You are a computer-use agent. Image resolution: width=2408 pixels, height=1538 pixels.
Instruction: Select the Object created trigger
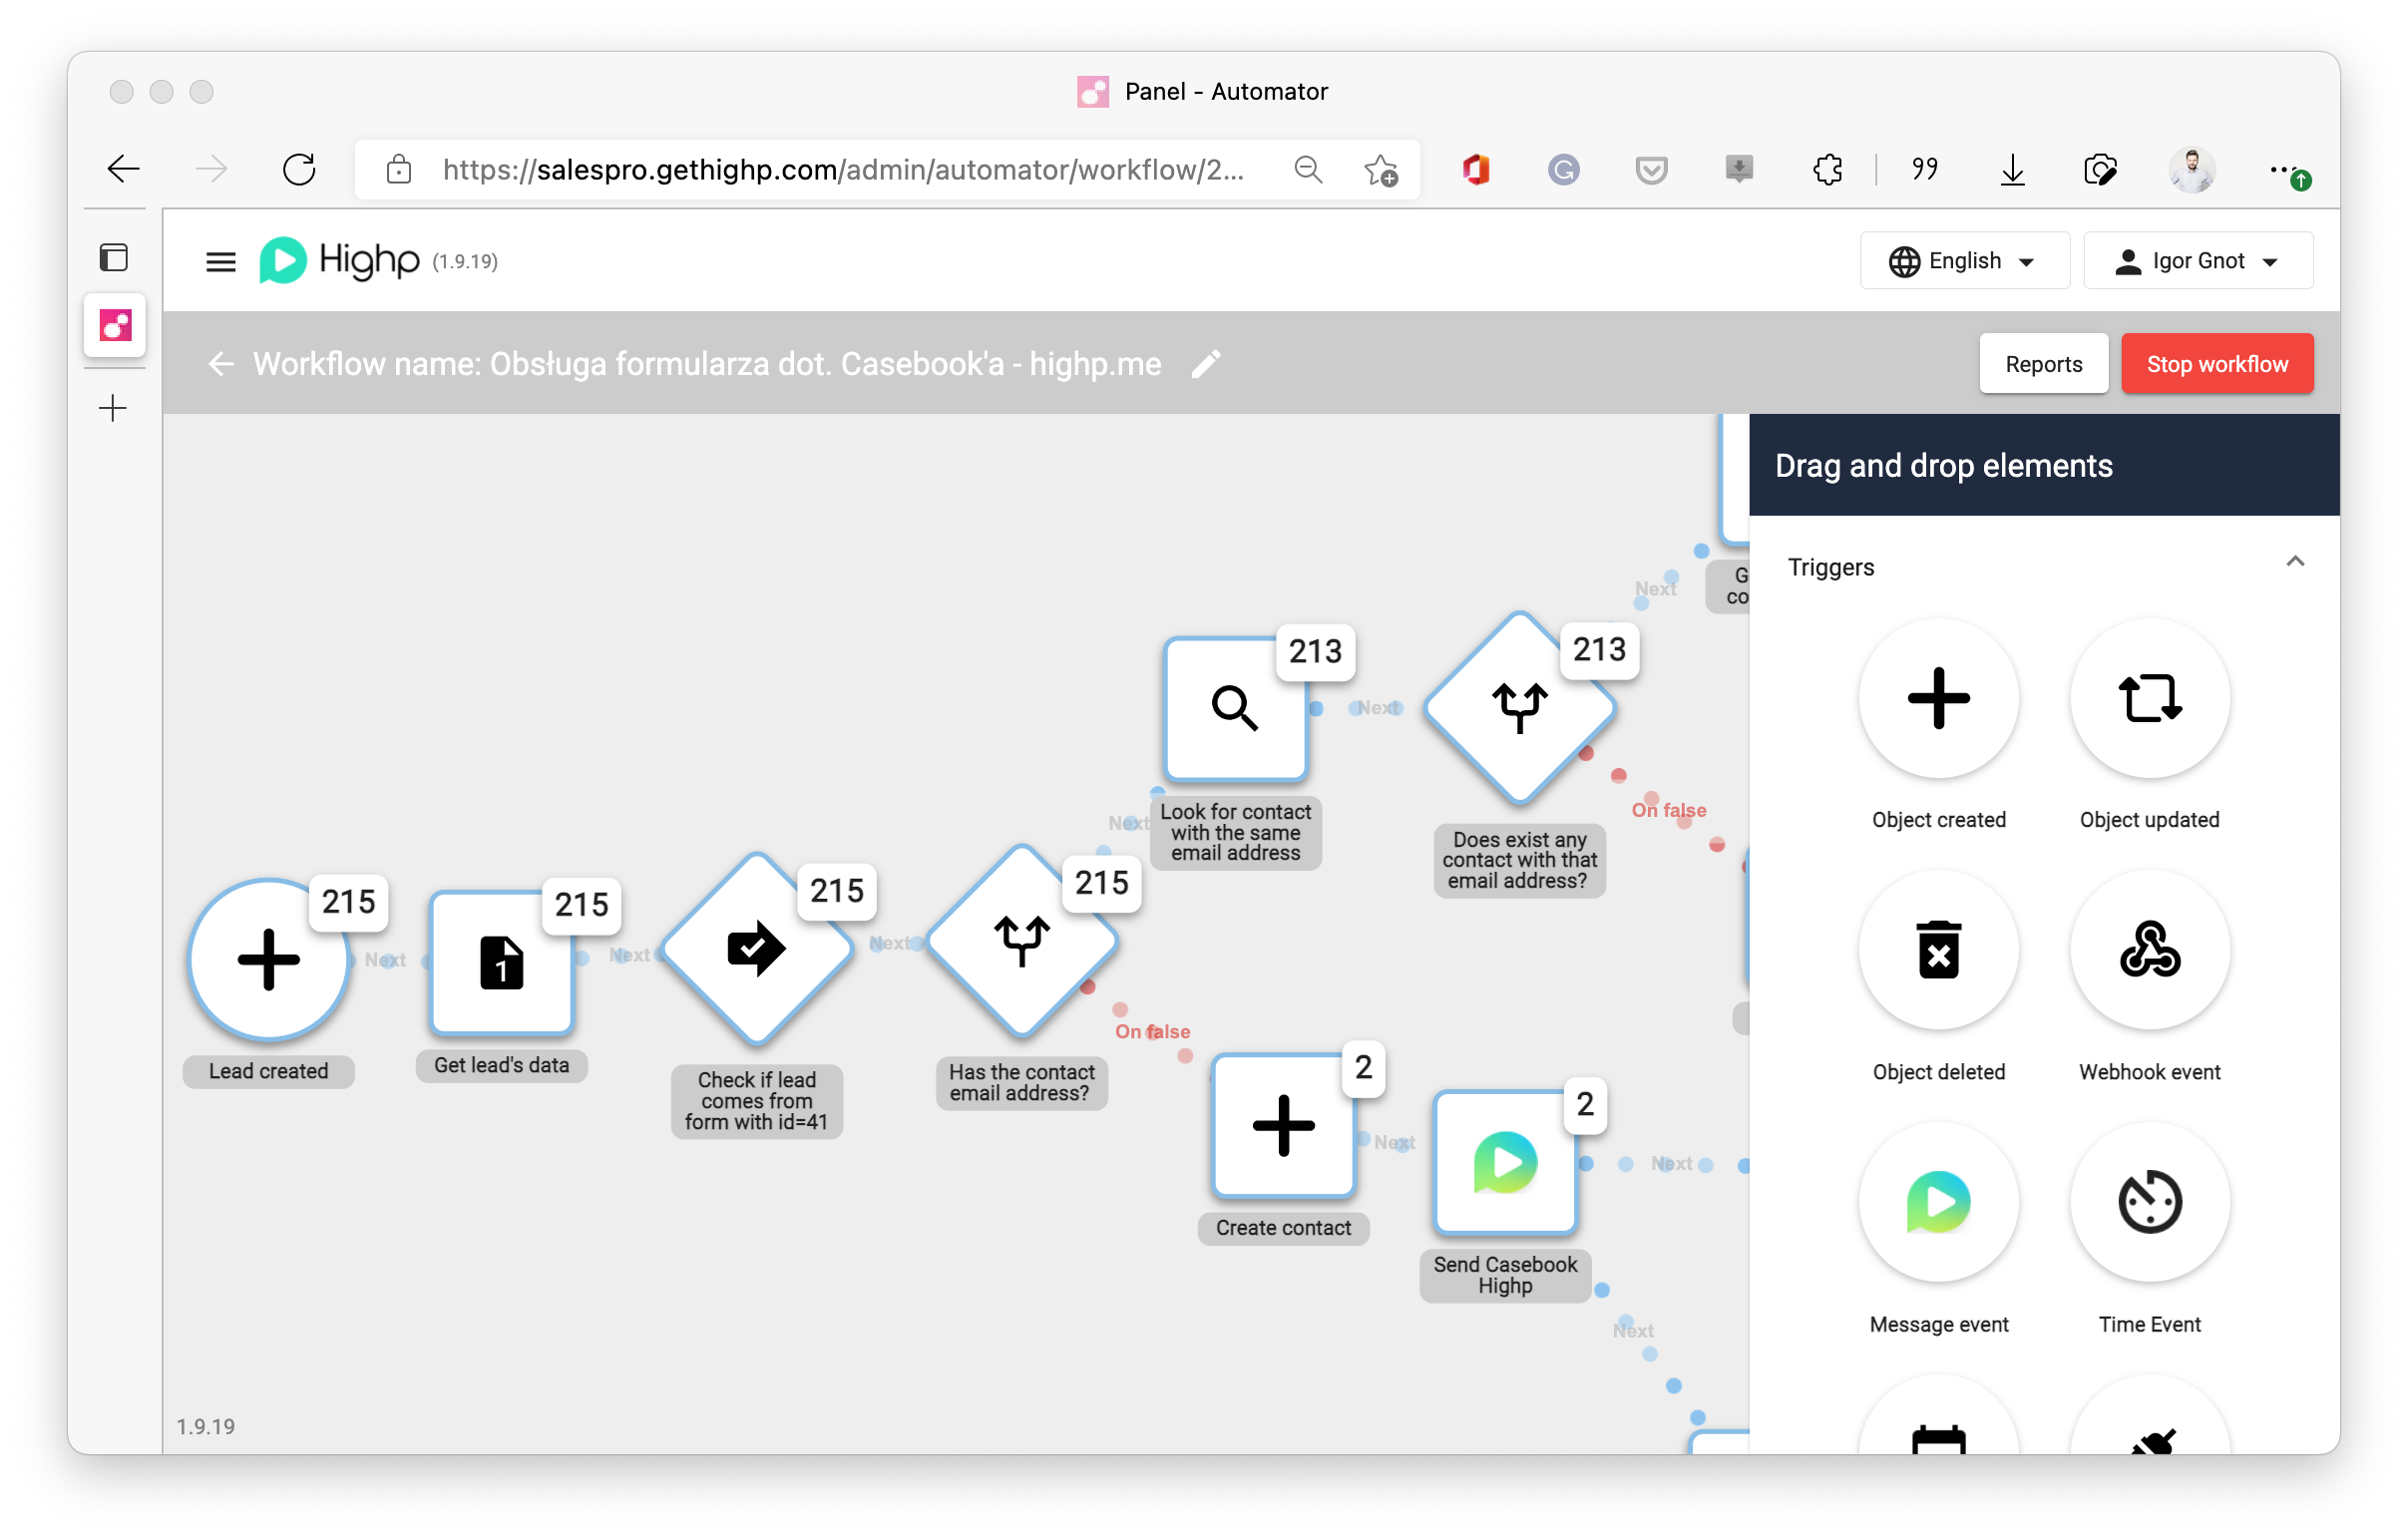(x=1938, y=698)
